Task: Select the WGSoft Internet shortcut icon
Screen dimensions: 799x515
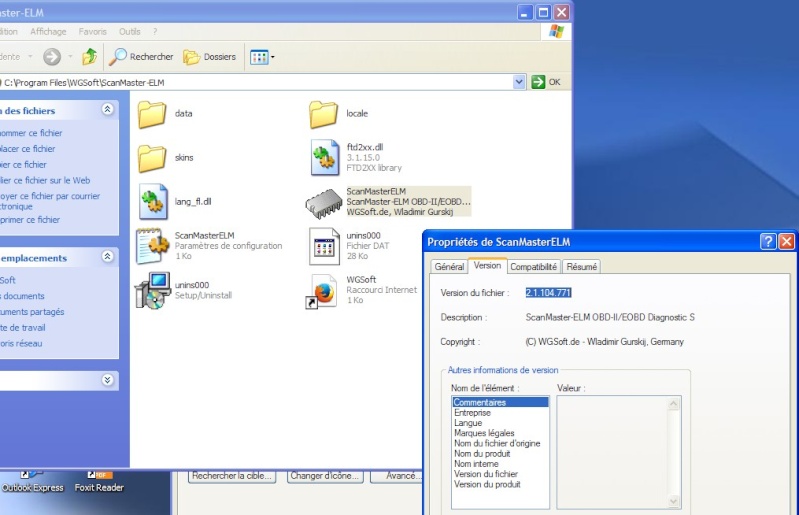Action: [x=321, y=291]
